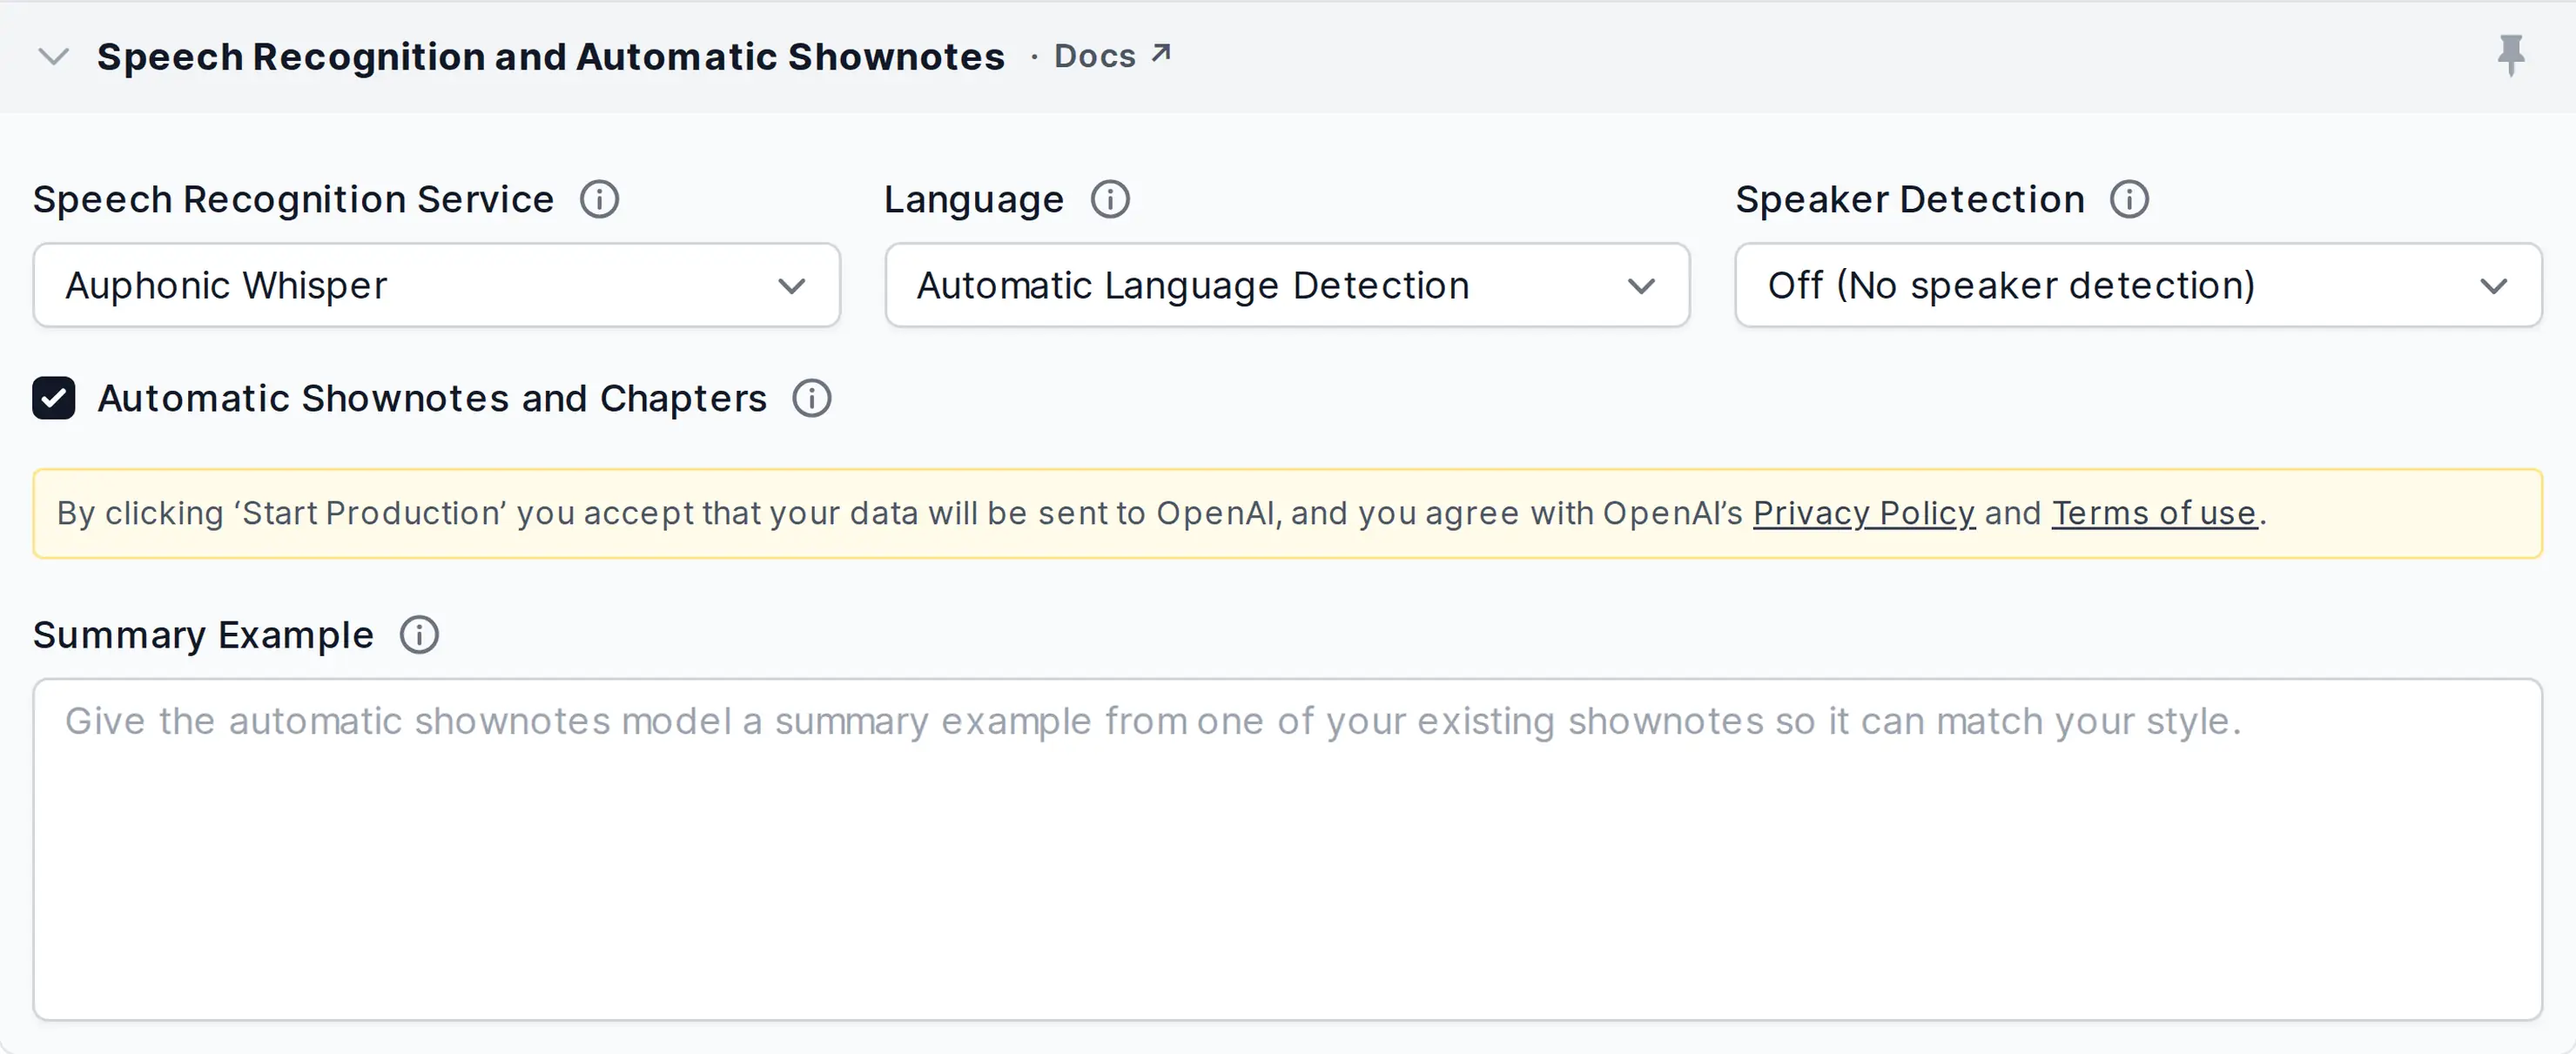Open OpenAI's Privacy Policy link
The image size is (2576, 1054).
1864,513
